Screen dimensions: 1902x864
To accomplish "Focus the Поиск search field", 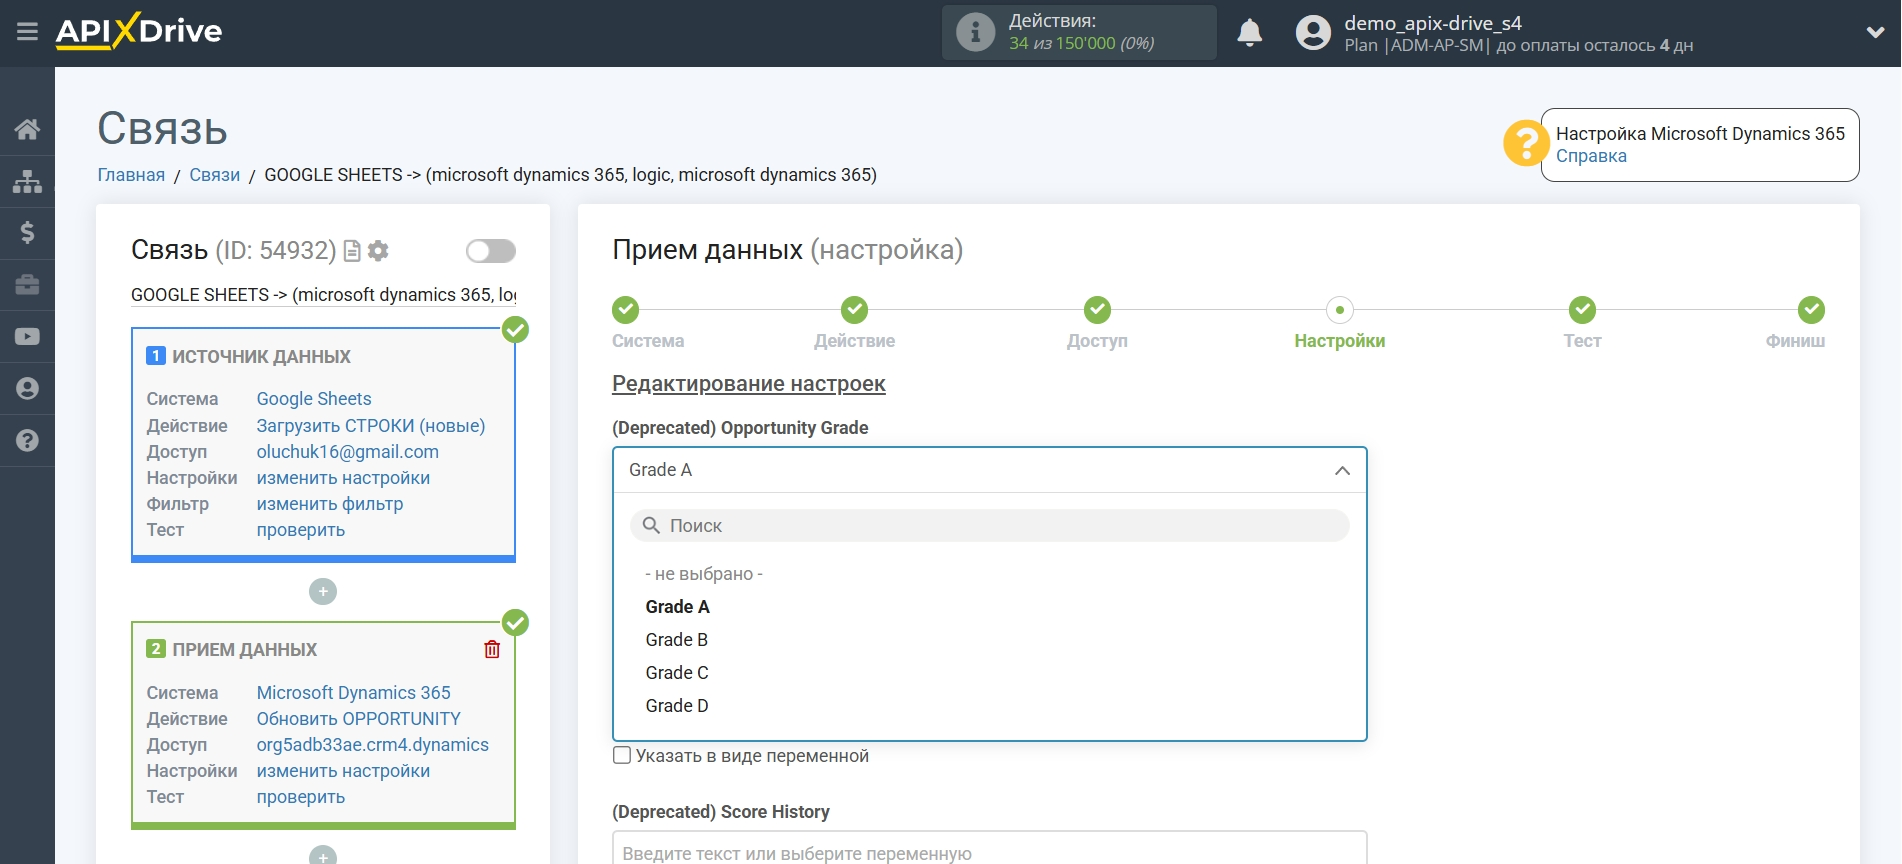I will pyautogui.click(x=990, y=526).
